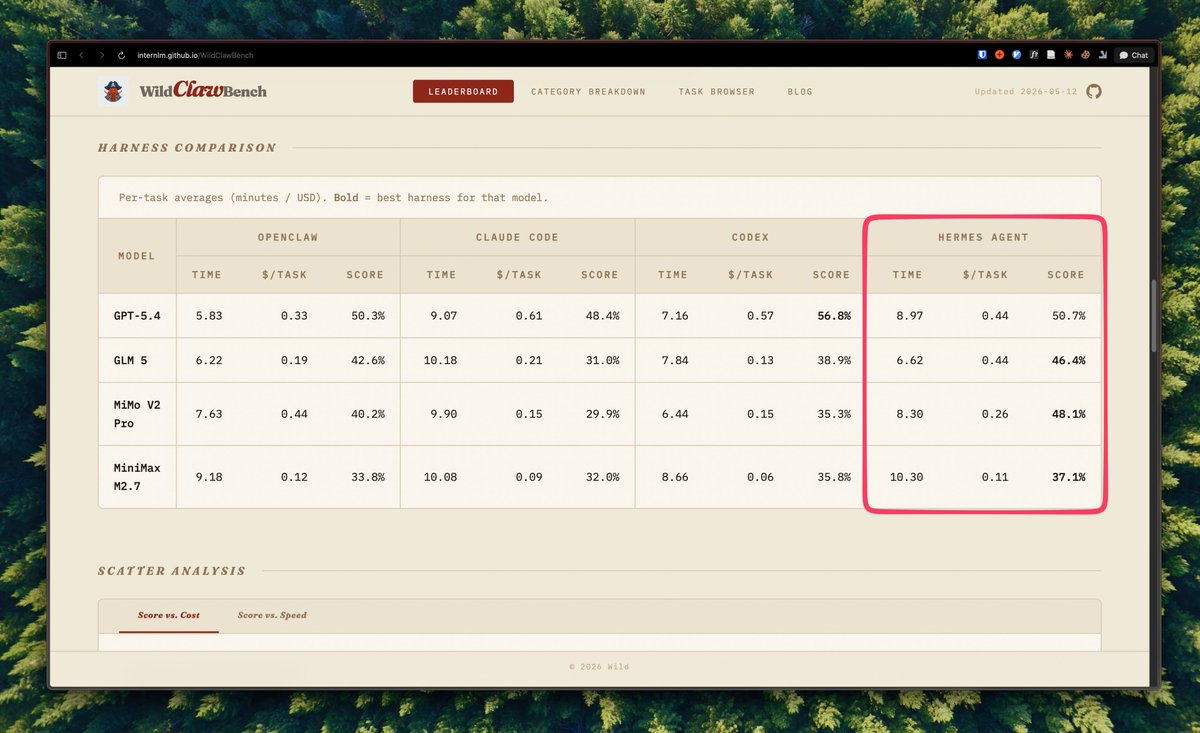This screenshot has height=733, width=1200.
Task: Click the white document extension icon
Action: (1051, 55)
